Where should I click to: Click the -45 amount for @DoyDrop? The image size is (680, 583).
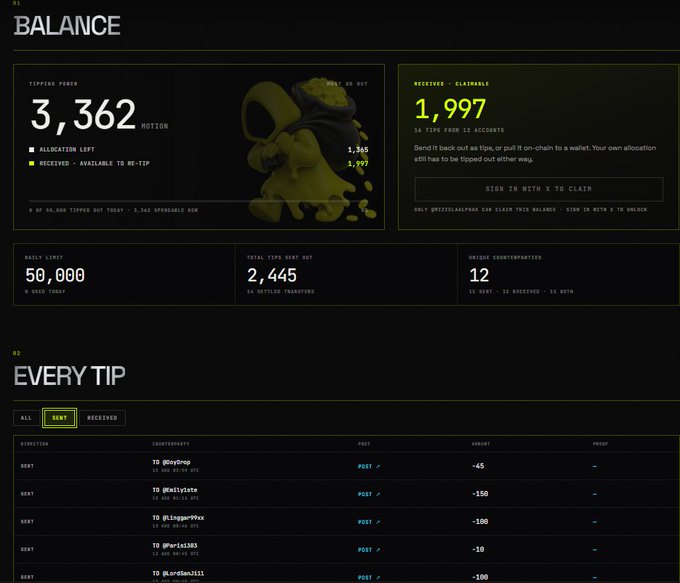[478, 466]
